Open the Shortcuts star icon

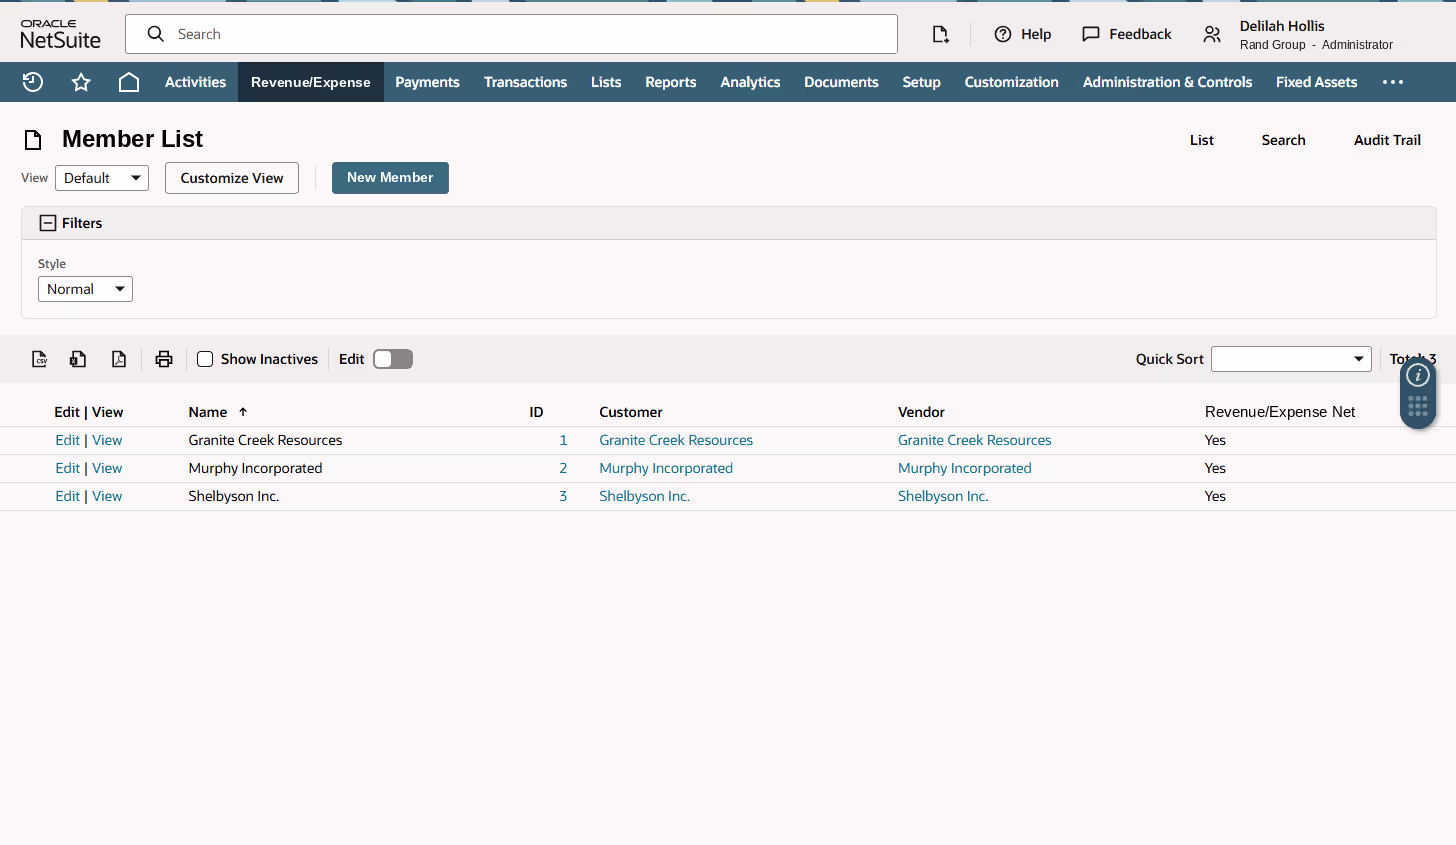[x=81, y=82]
